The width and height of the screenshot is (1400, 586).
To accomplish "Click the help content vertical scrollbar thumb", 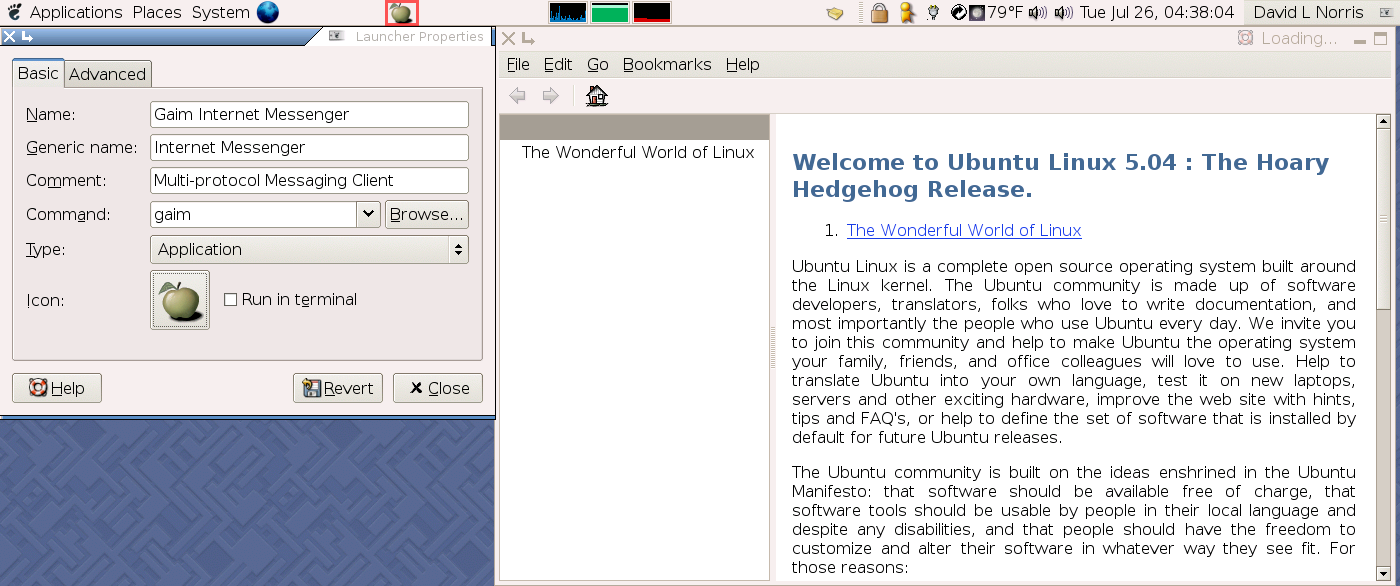I will pos(1383,219).
